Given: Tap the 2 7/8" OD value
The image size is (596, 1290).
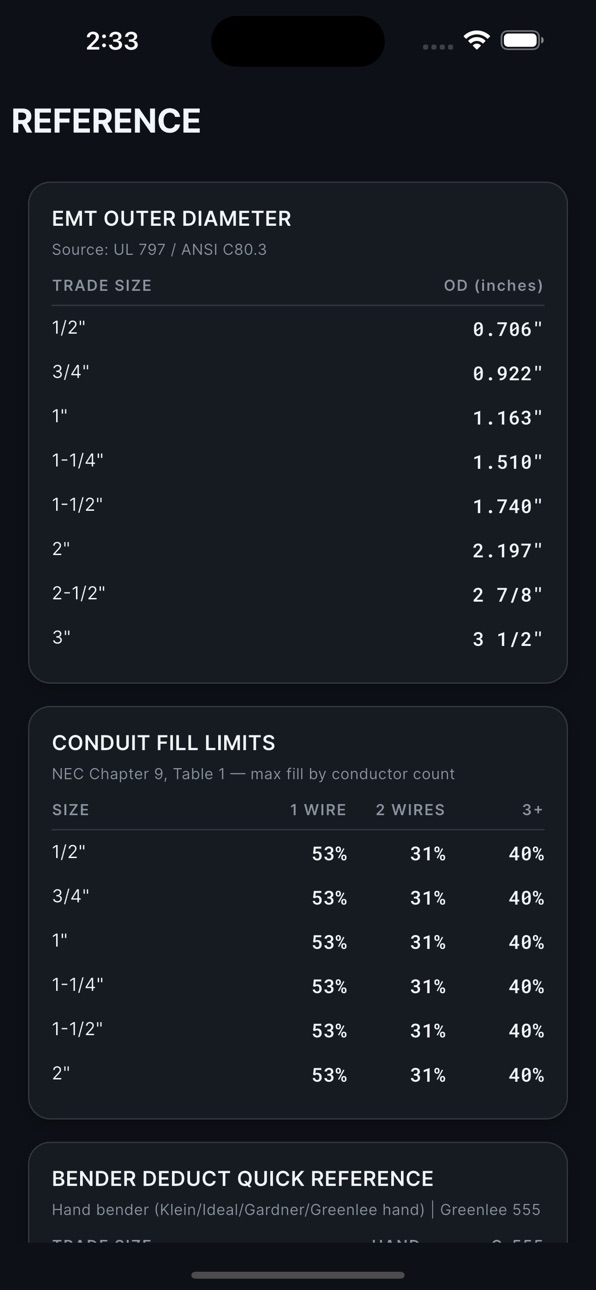Looking at the screenshot, I should coord(508,595).
